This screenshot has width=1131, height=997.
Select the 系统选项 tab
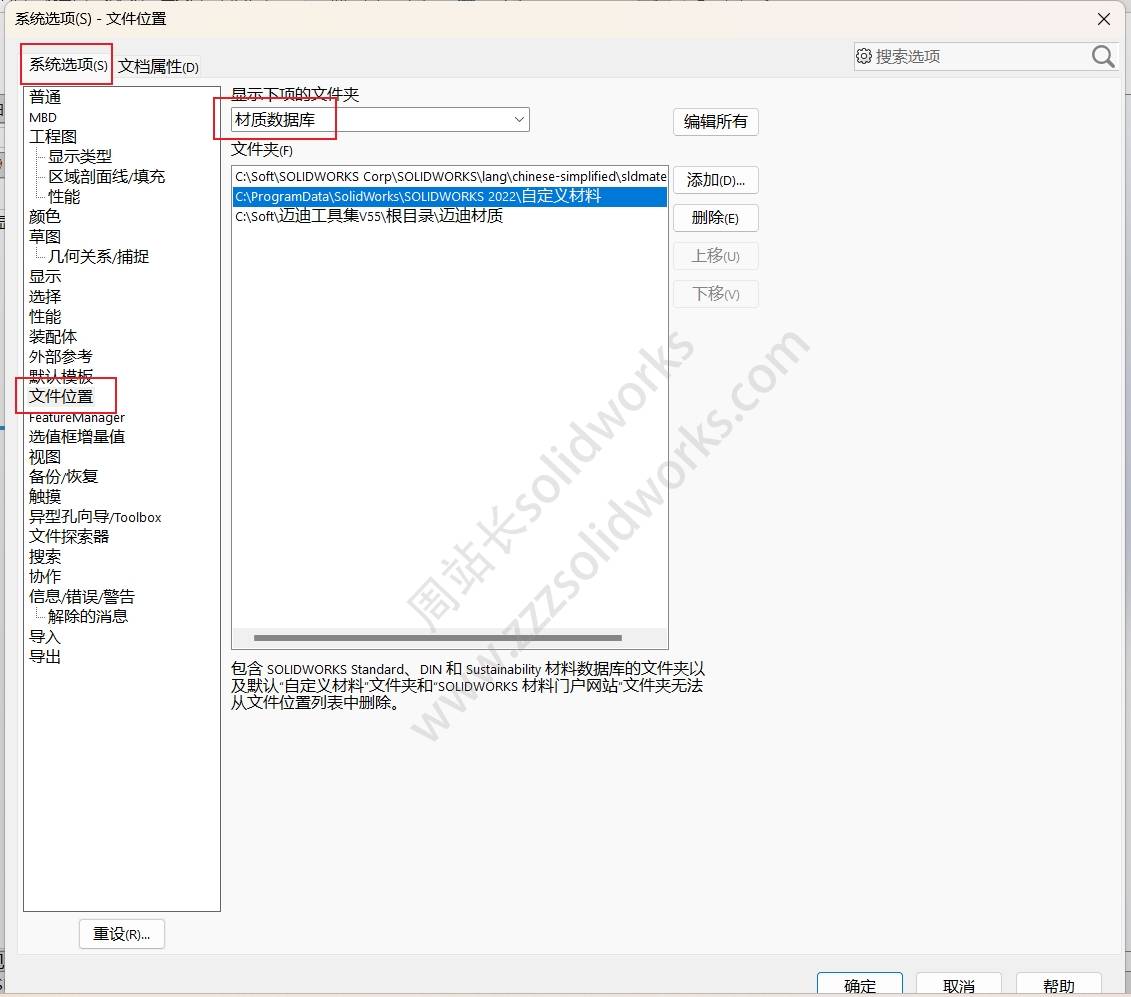(67, 65)
